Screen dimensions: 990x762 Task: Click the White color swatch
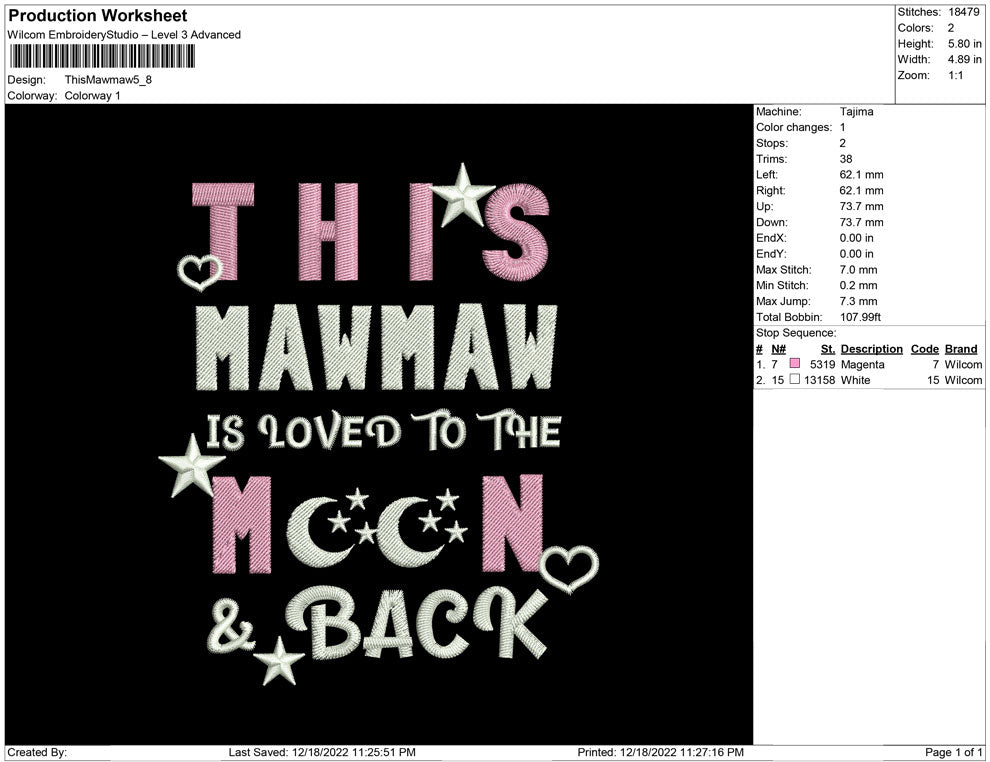coord(795,379)
